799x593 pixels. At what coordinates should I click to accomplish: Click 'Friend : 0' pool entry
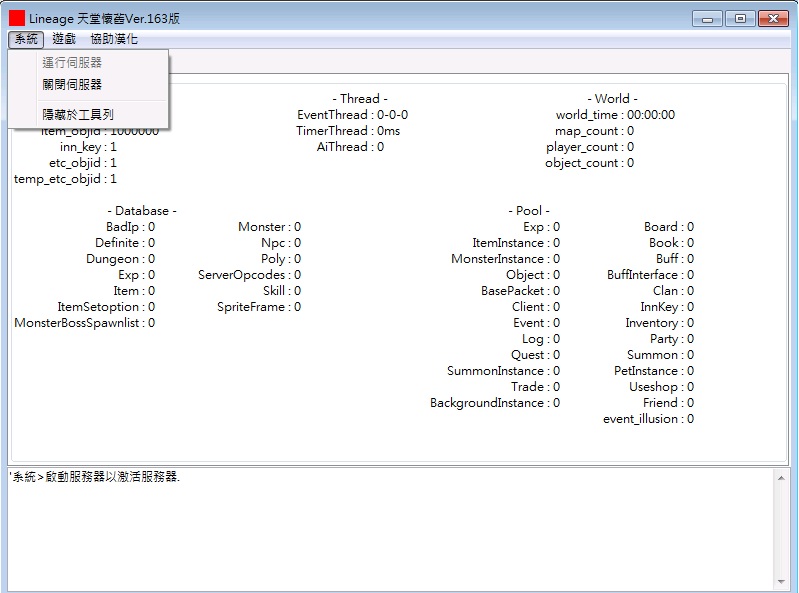click(669, 403)
